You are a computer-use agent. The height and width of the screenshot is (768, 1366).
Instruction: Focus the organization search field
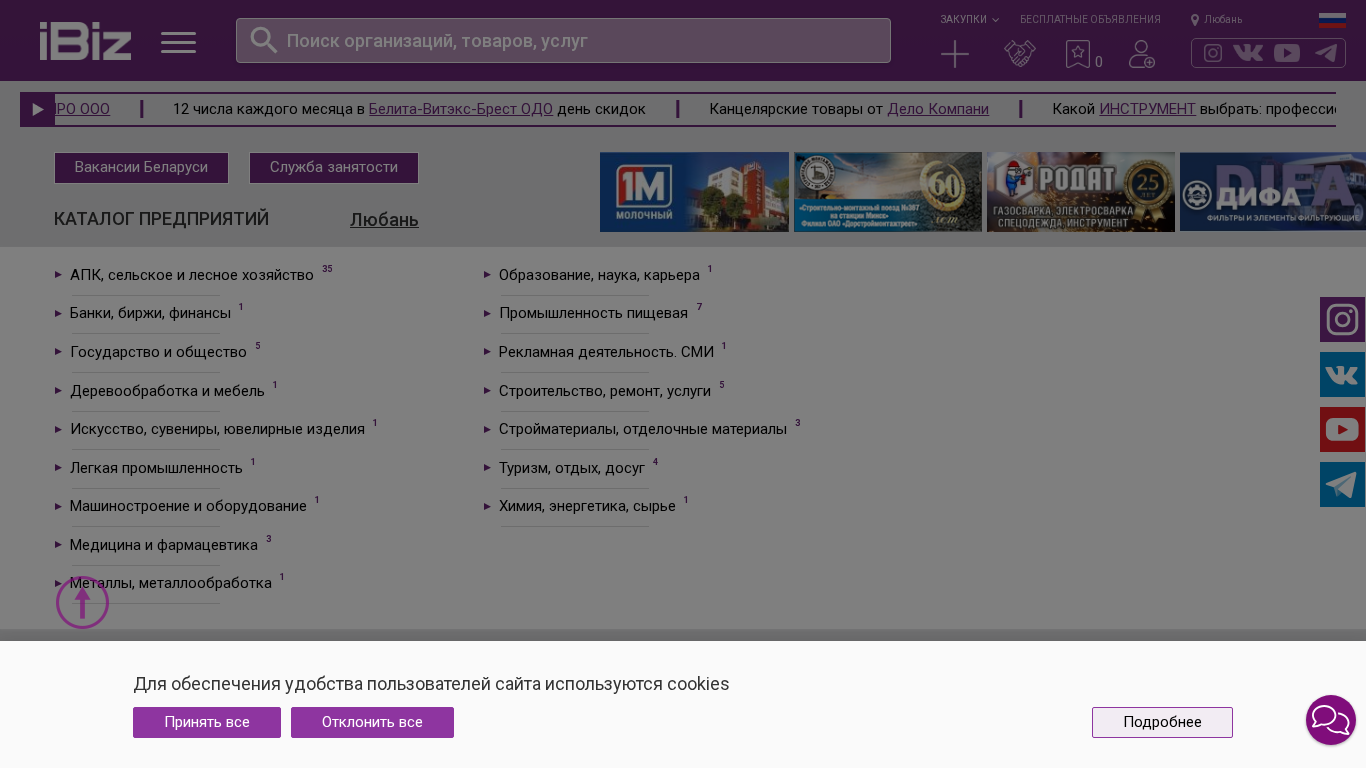pos(563,40)
